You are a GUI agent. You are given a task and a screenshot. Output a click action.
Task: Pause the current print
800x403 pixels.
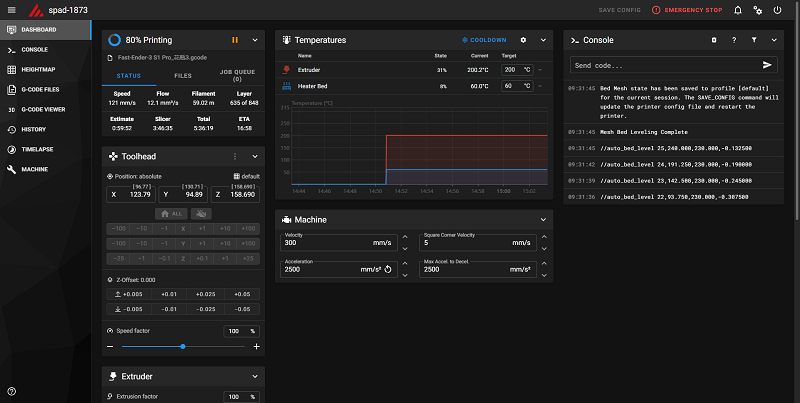(x=235, y=40)
